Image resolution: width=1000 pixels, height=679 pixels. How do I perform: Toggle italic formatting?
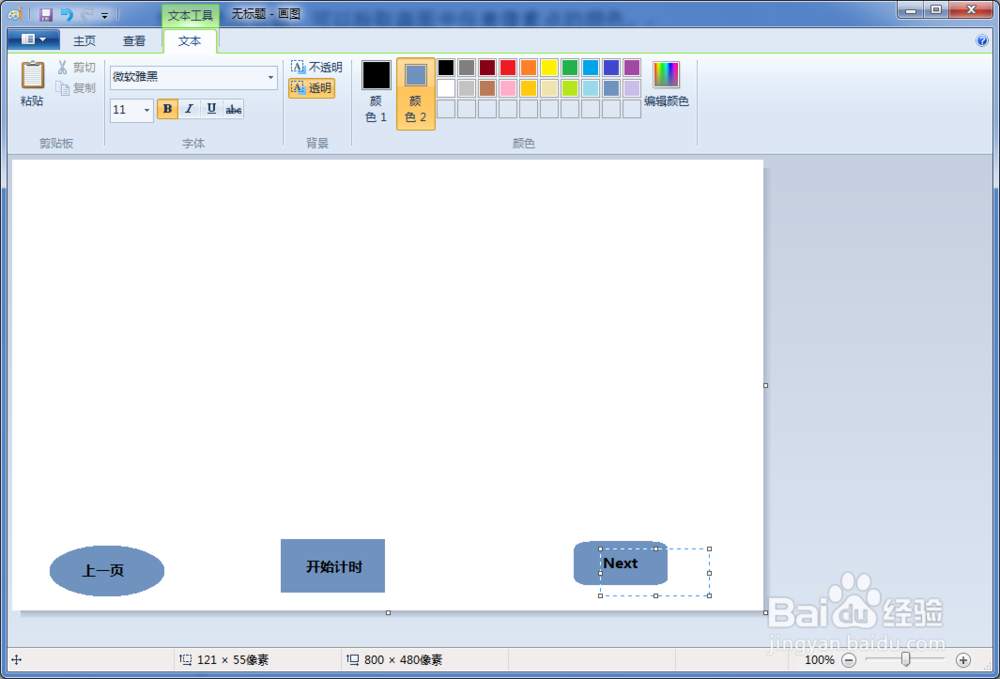[x=189, y=109]
